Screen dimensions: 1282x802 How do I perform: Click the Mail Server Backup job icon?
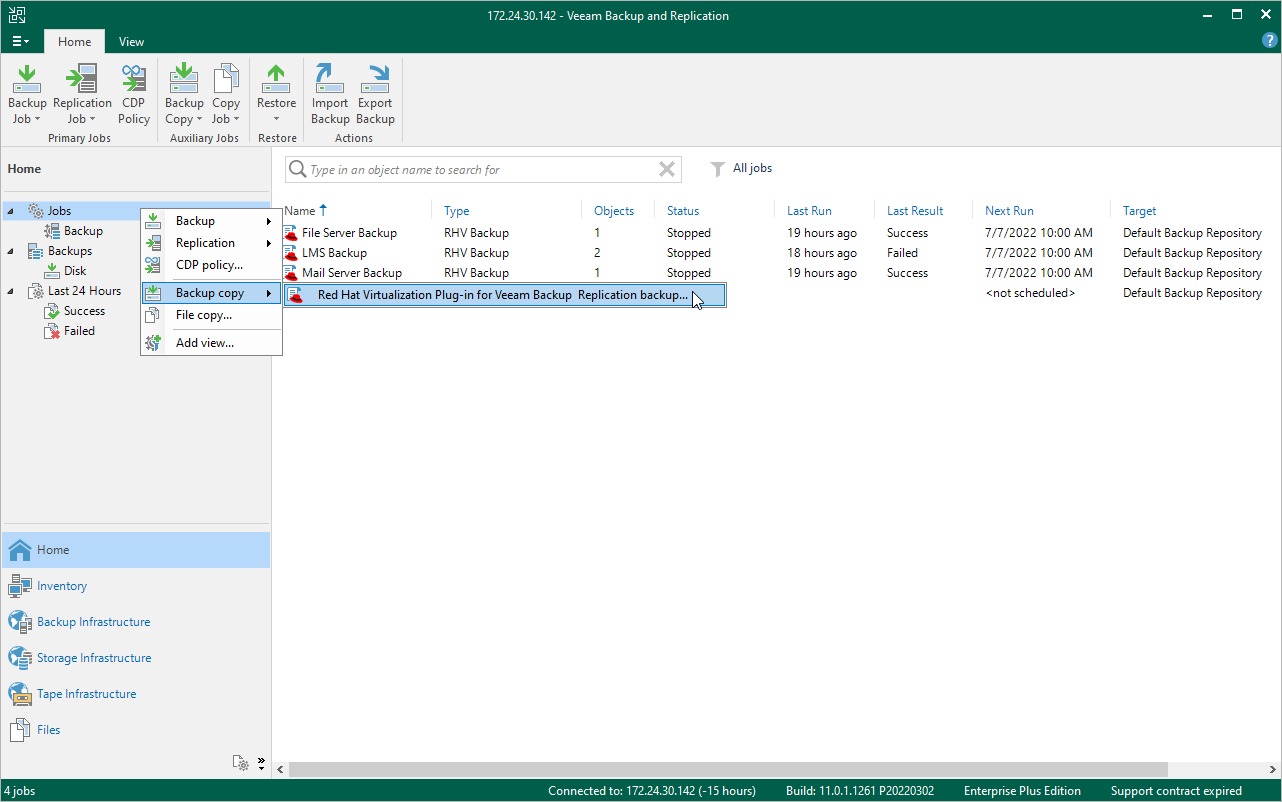[291, 273]
